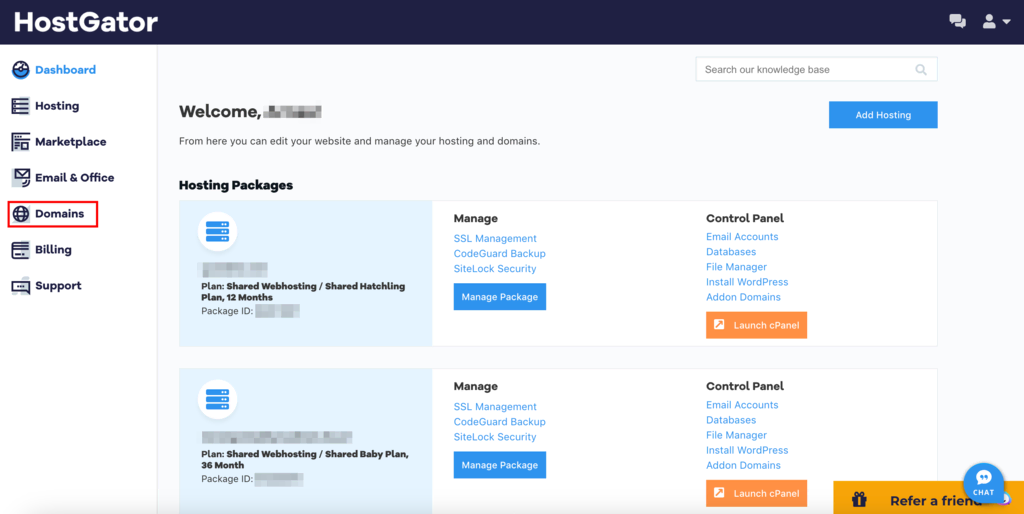Open the chat messages icon in header
Viewport: 1024px width, 514px height.
(957, 22)
